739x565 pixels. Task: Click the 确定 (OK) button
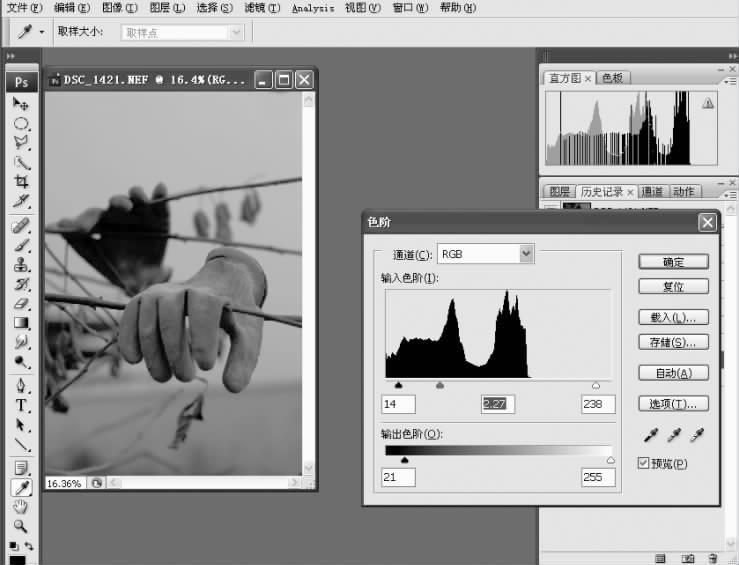click(x=673, y=262)
